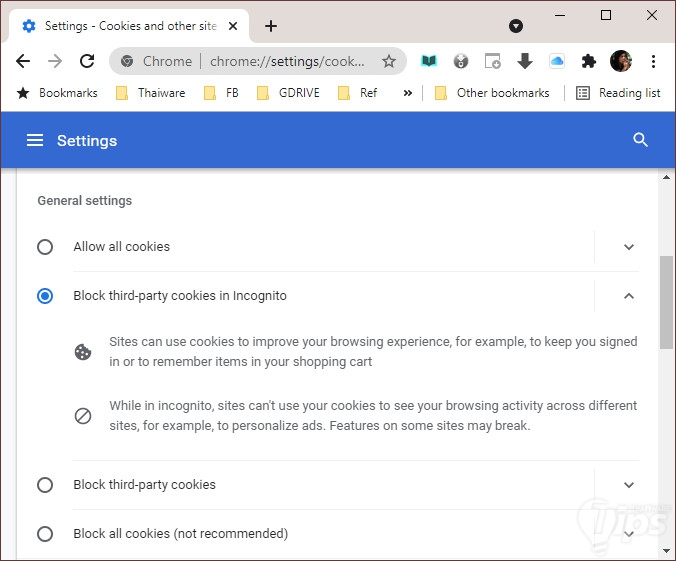Select the Allow all cookies radio button

(45, 247)
